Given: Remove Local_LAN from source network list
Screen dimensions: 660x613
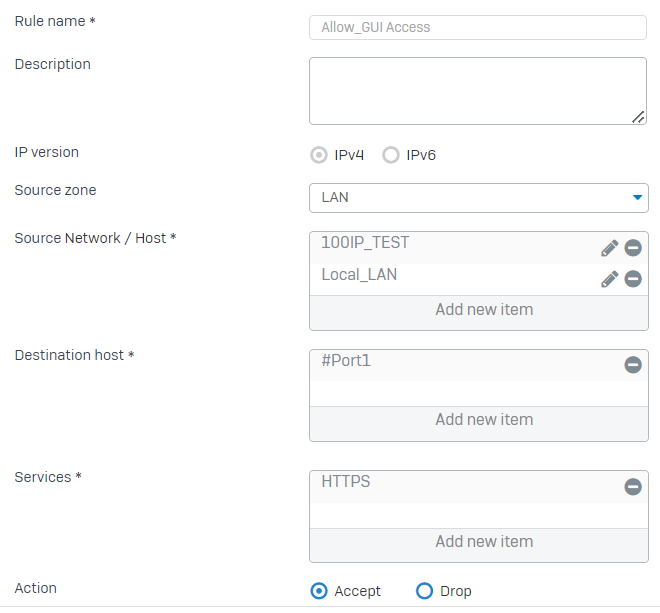Looking at the screenshot, I should click(633, 279).
